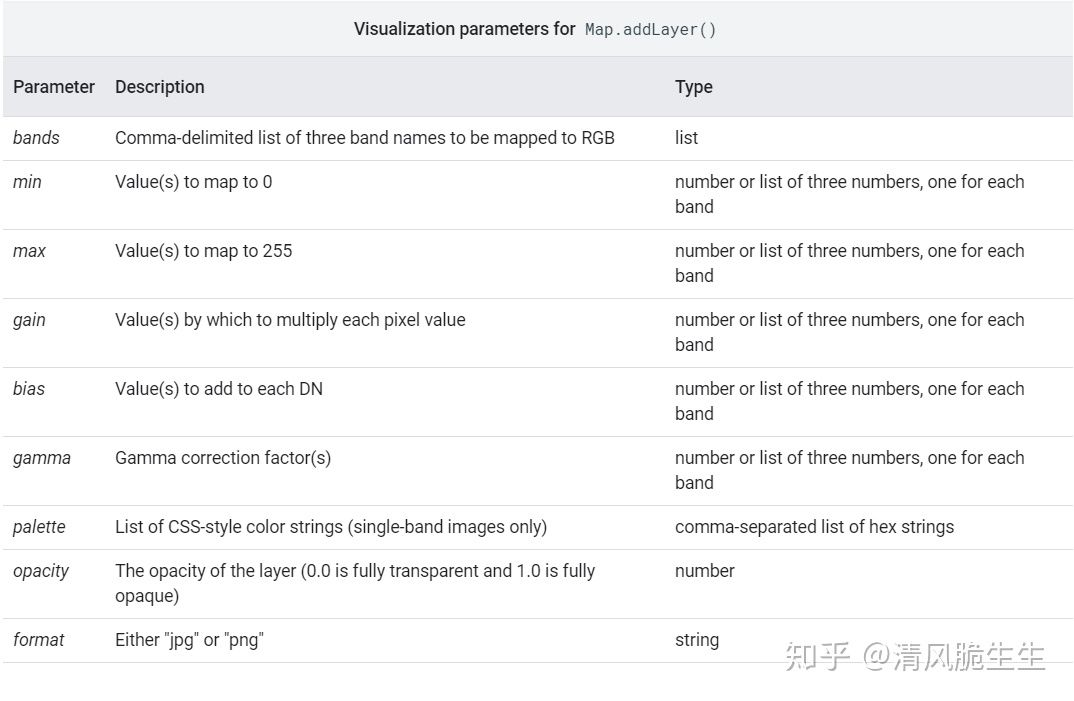The width and height of the screenshot is (1074, 701).
Task: Click the Map.addLayer() code text in title
Action: tap(650, 29)
